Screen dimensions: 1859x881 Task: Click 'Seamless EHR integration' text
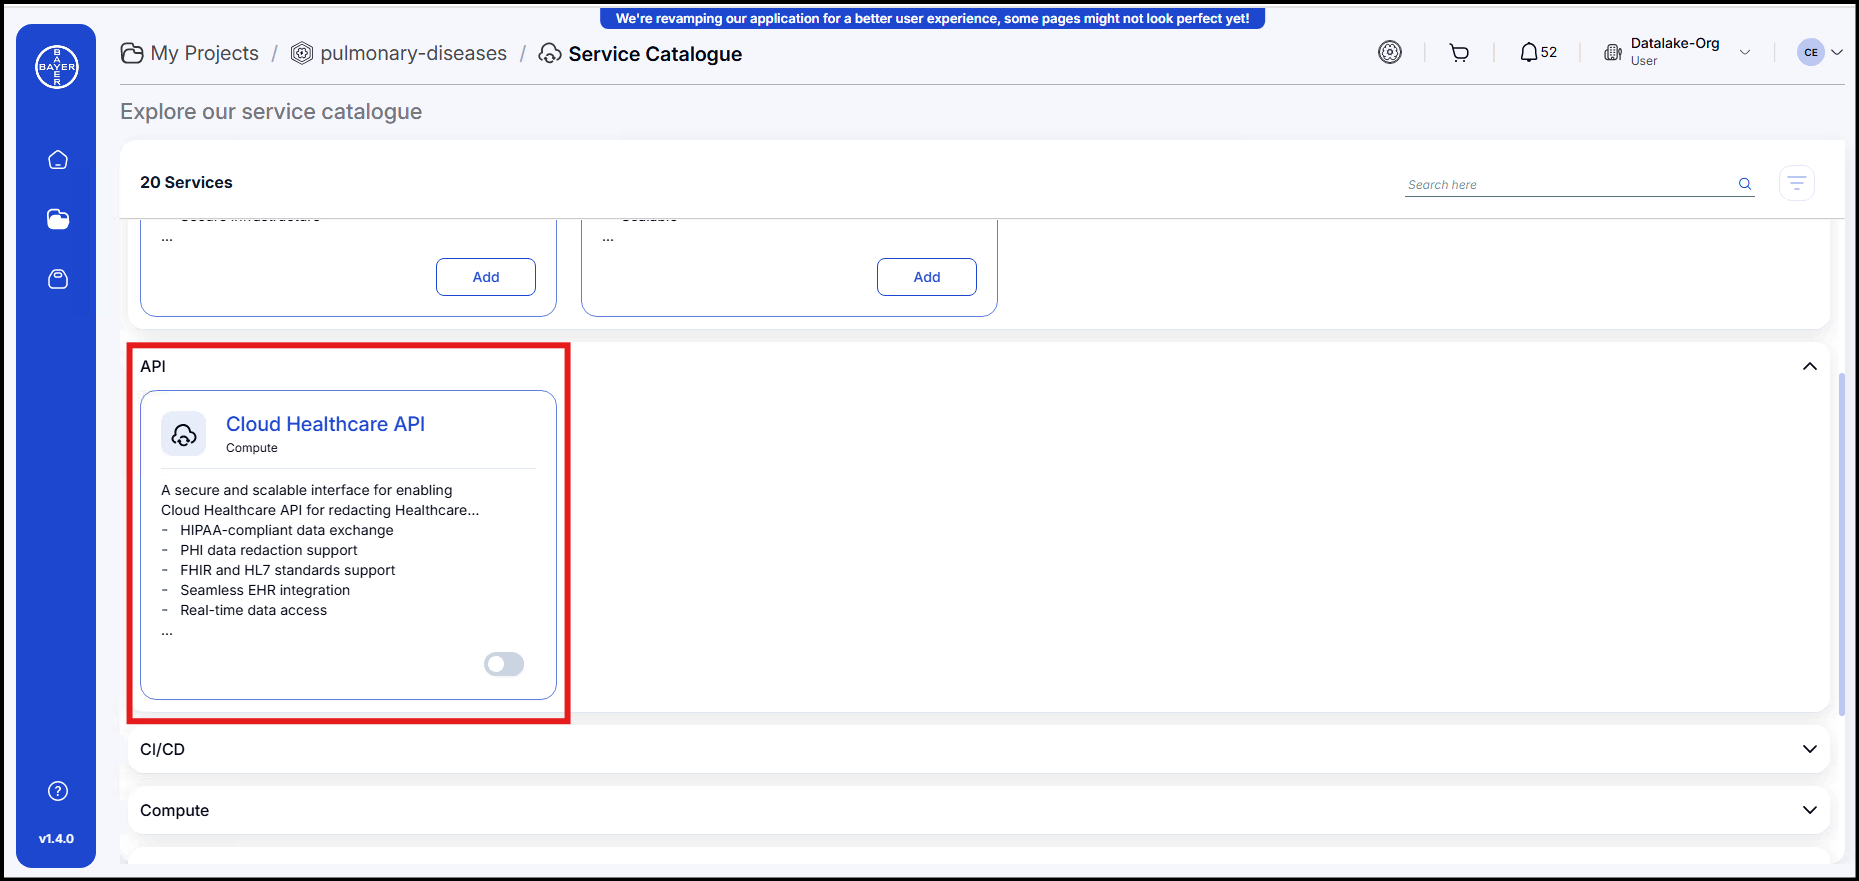(x=265, y=590)
